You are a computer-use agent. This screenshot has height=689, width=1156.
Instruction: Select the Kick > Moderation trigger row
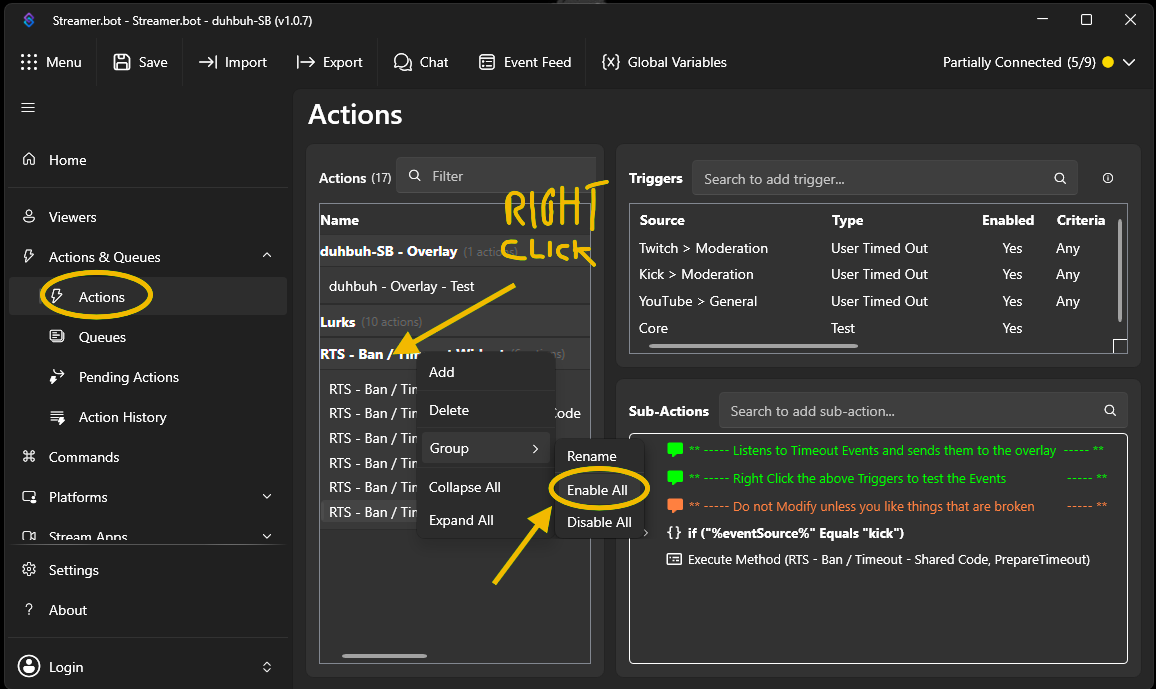[x=874, y=274]
